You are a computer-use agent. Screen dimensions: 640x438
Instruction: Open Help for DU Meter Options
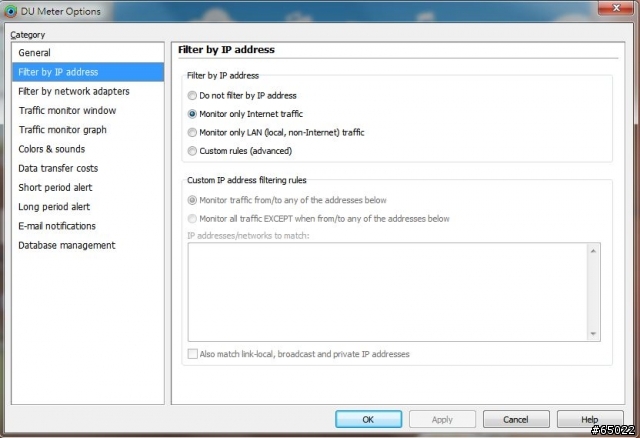coord(590,419)
